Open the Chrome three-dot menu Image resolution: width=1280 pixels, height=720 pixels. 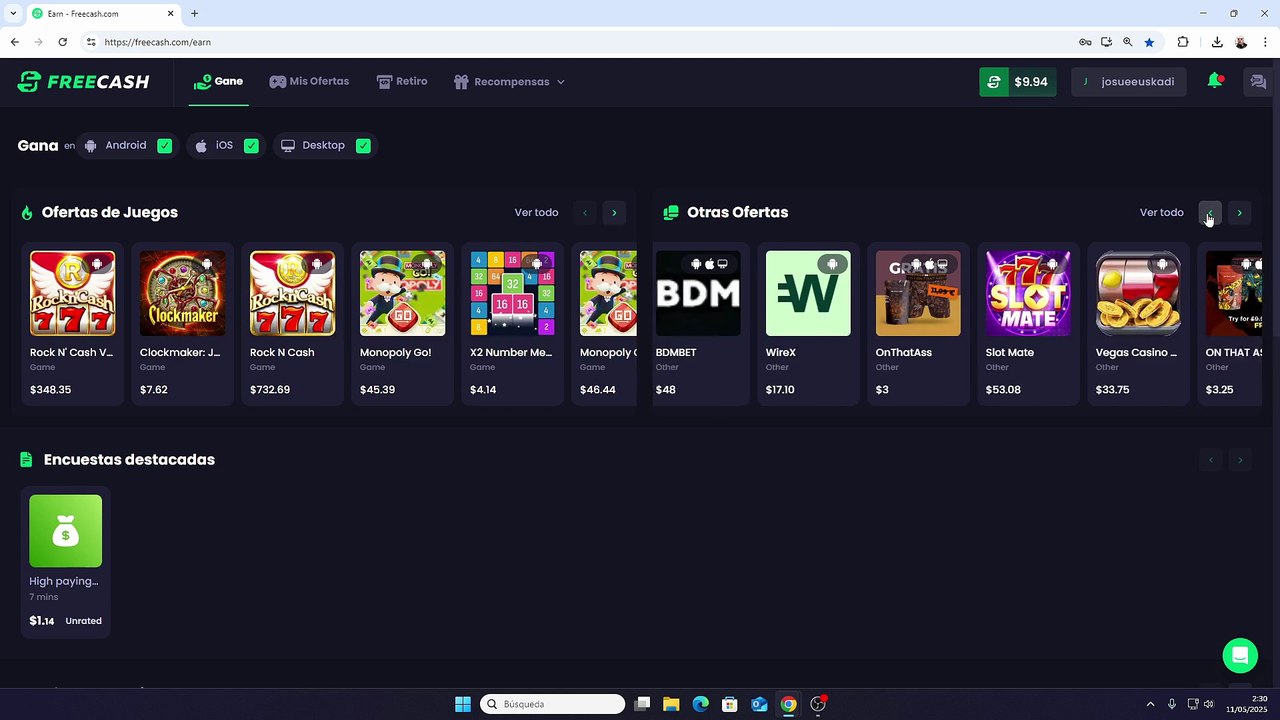1265,42
